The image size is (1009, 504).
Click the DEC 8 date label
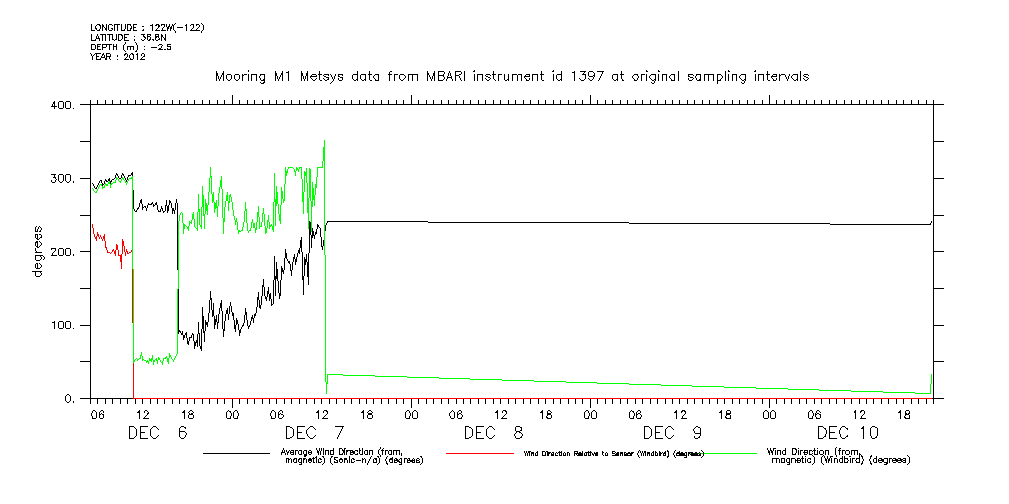[493, 433]
